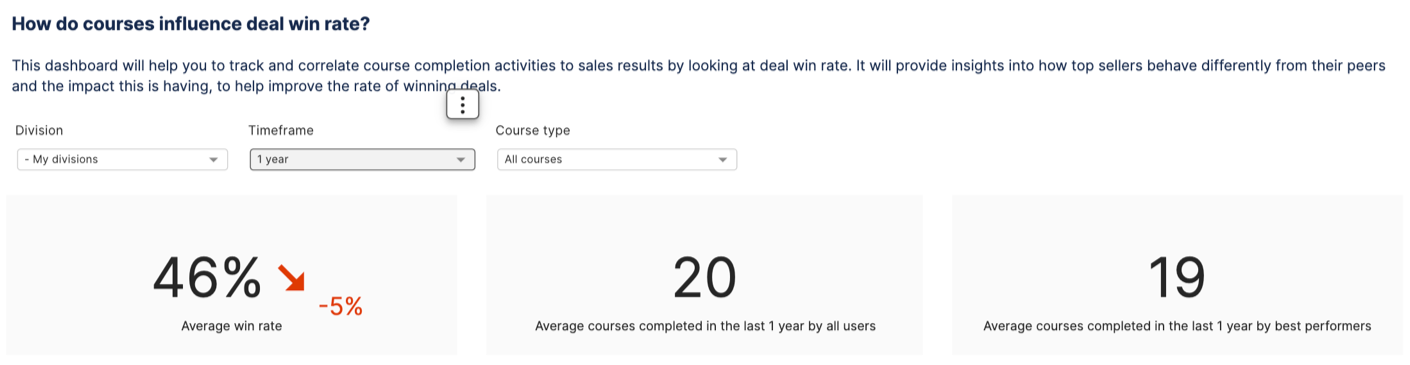
Task: Click the red downward trend arrow
Action: pyautogui.click(x=292, y=279)
